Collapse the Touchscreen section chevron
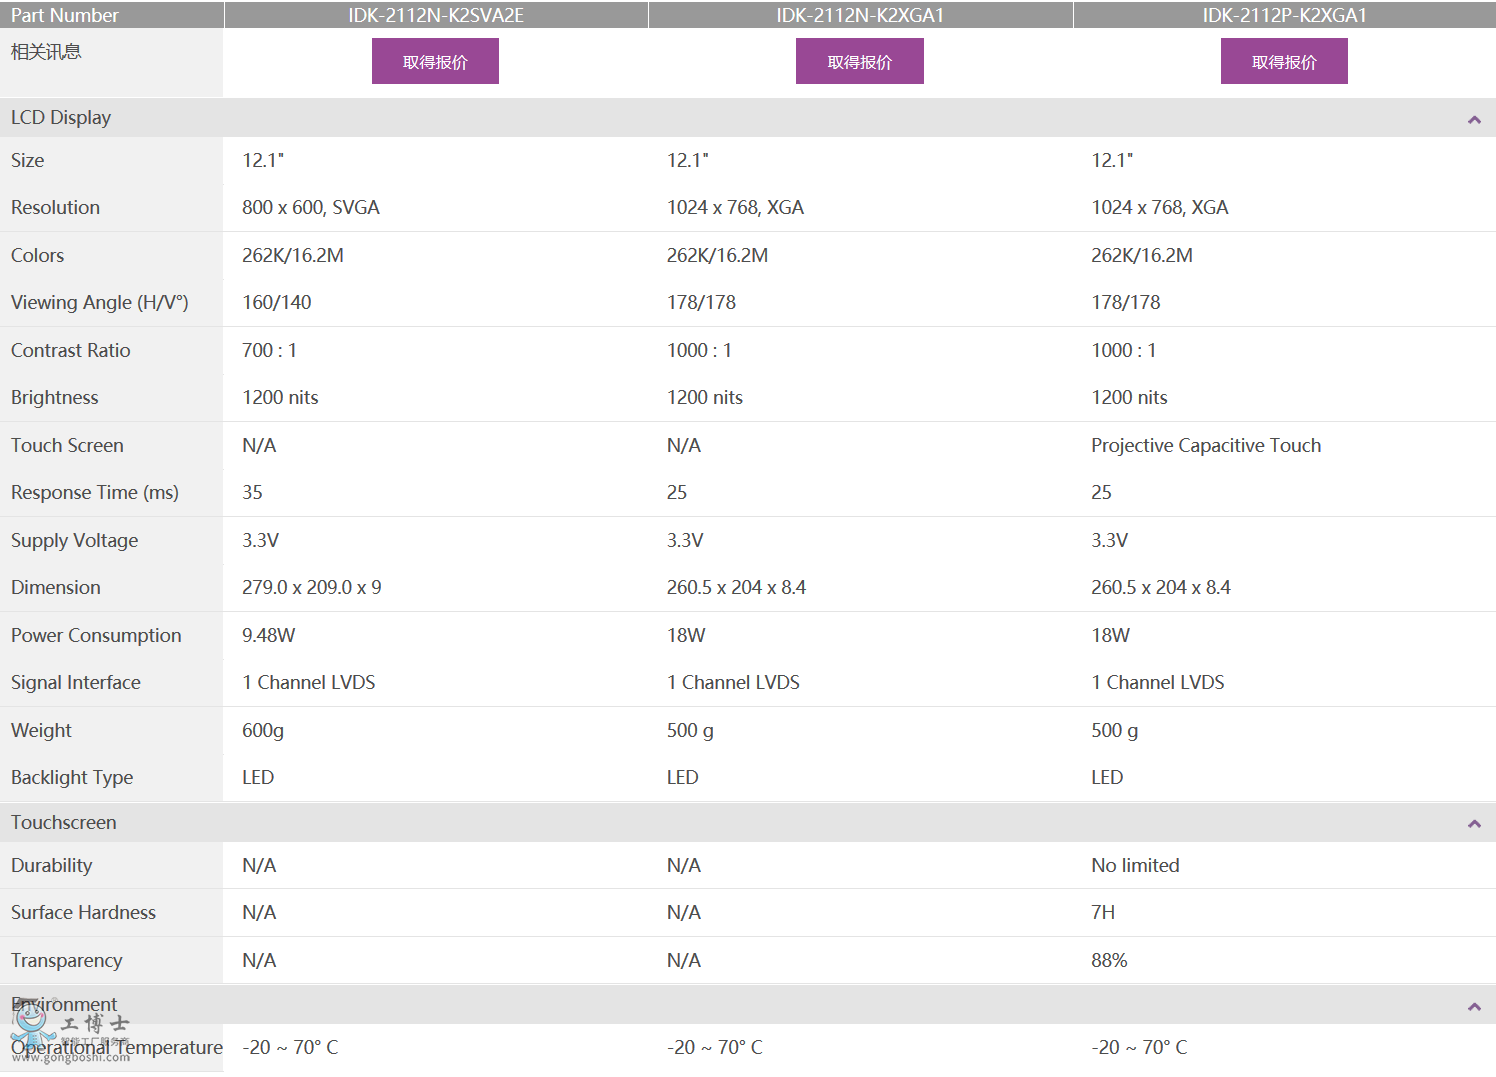The width and height of the screenshot is (1496, 1077). [1473, 824]
